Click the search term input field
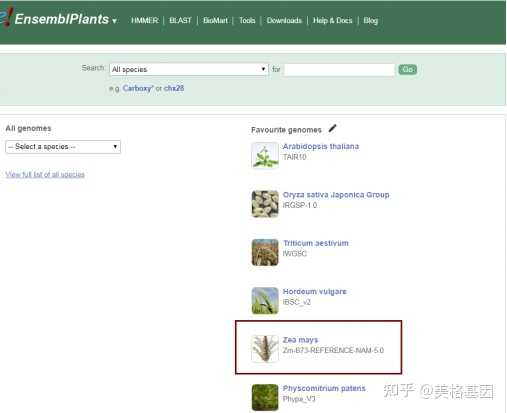 tap(339, 70)
